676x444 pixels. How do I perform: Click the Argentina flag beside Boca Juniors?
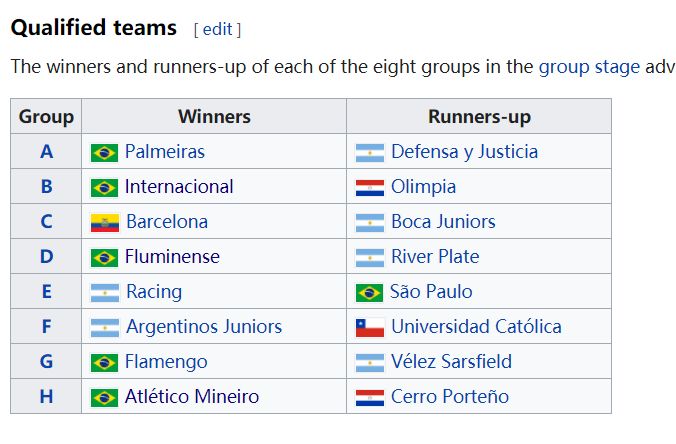click(370, 223)
